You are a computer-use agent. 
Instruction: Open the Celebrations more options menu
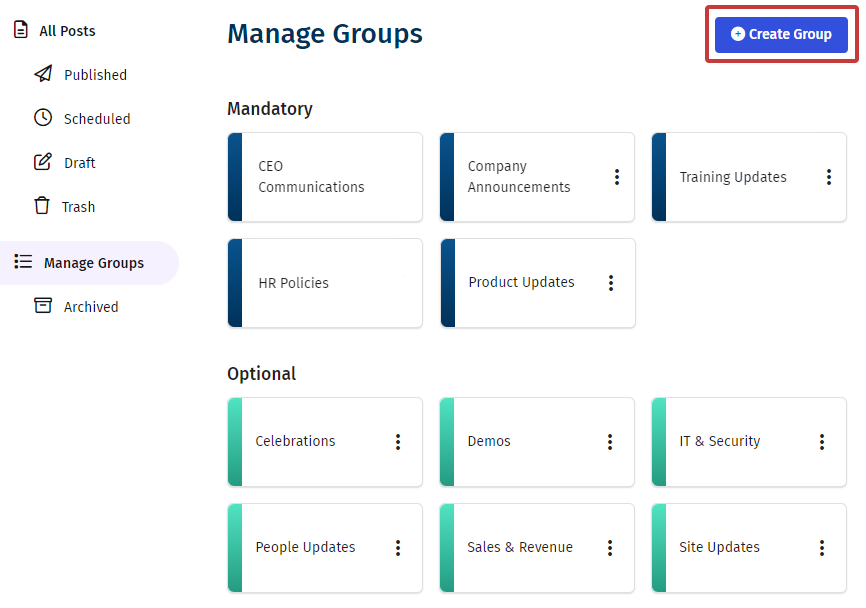coord(398,441)
